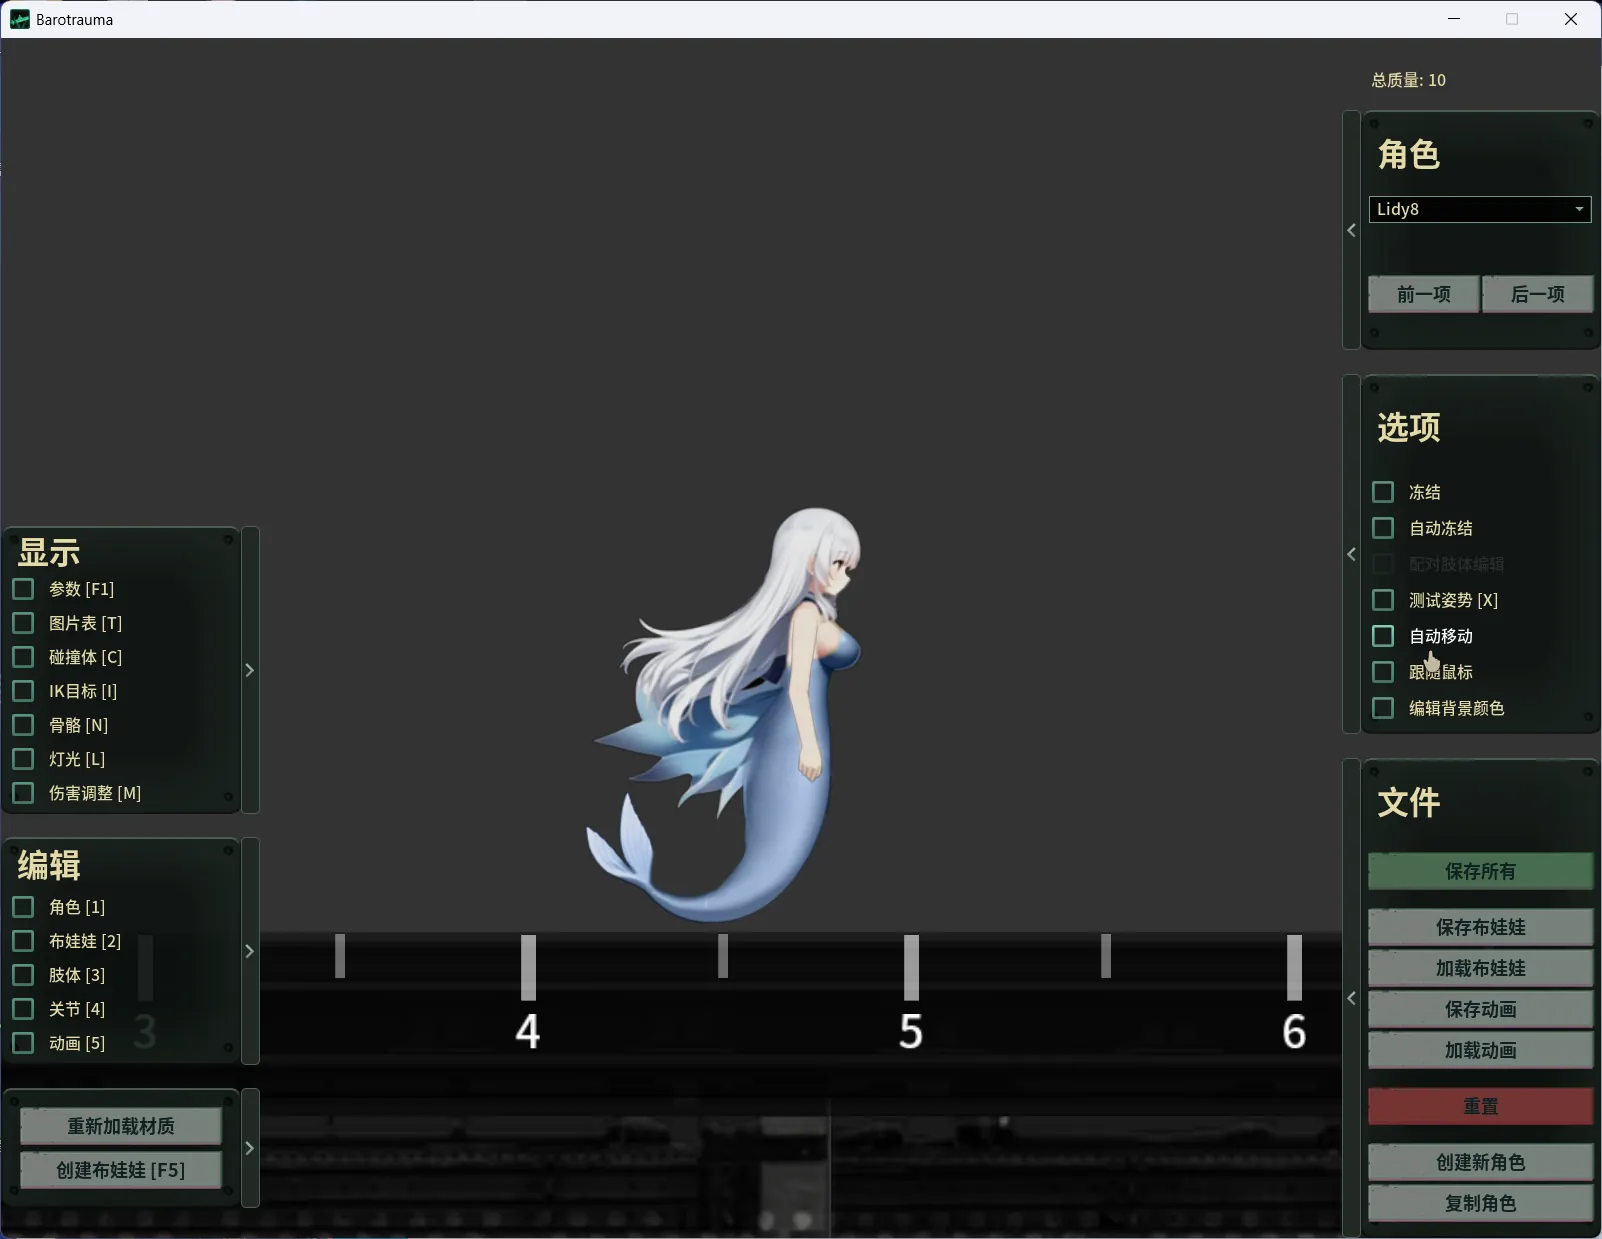Enable 关节 [4] joint editing
Viewport: 1602px width, 1239px height.
coord(23,1009)
